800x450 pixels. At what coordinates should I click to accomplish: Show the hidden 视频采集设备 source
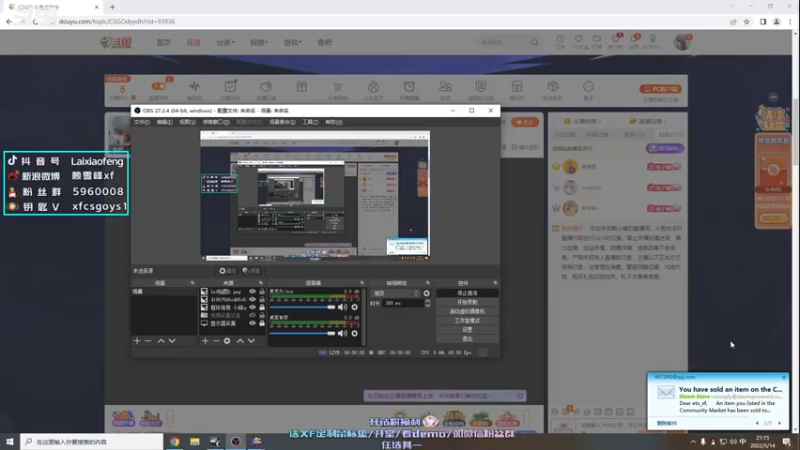252,315
